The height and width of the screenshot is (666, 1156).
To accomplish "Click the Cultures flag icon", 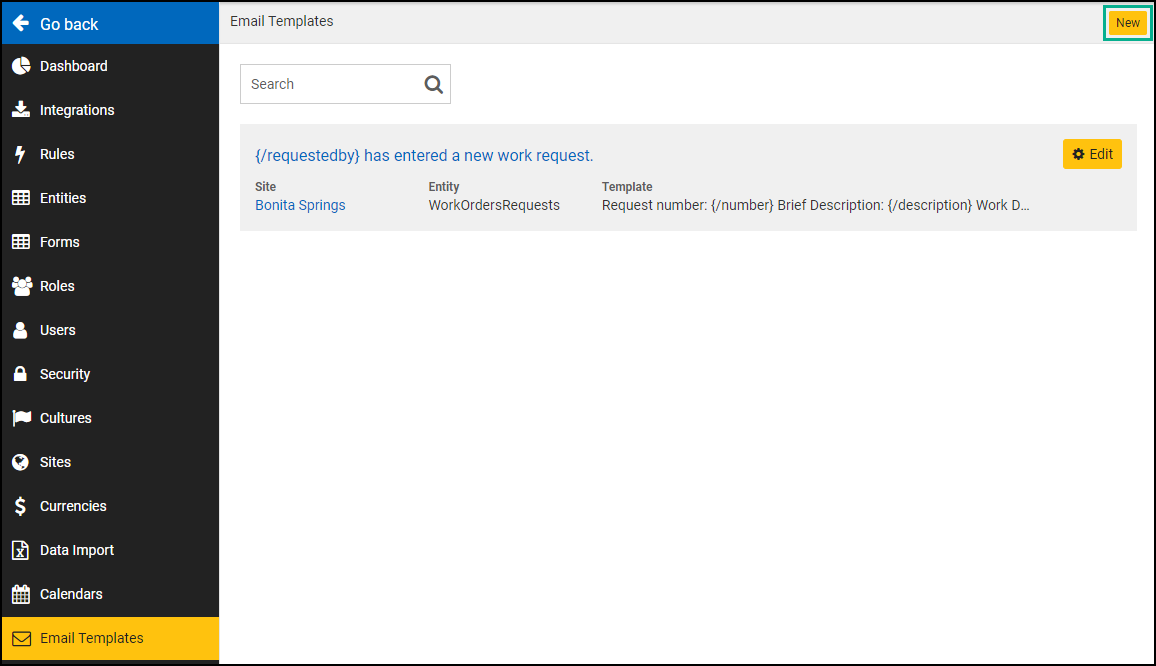I will (x=21, y=418).
